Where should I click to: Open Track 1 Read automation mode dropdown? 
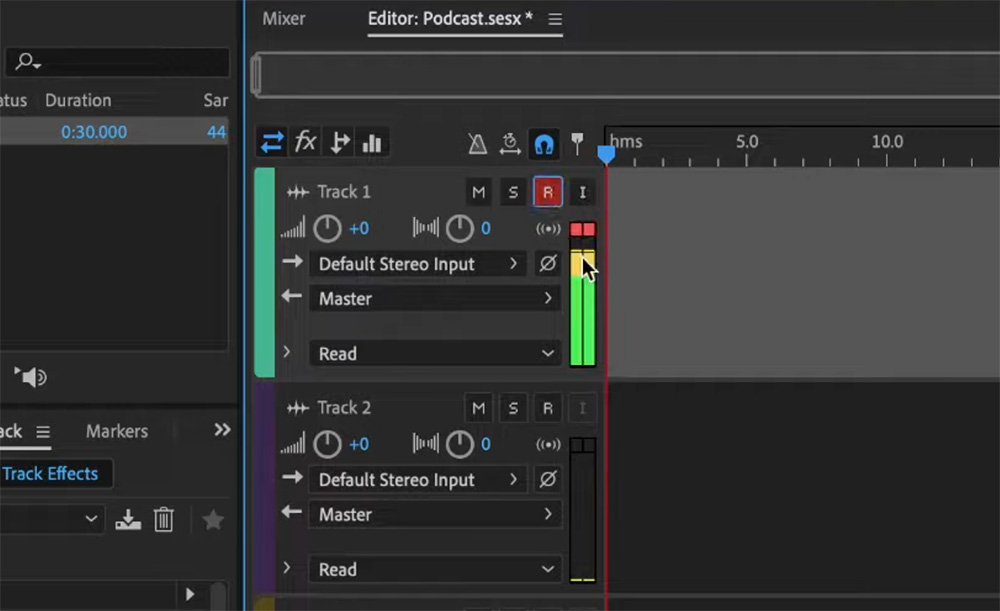click(435, 353)
